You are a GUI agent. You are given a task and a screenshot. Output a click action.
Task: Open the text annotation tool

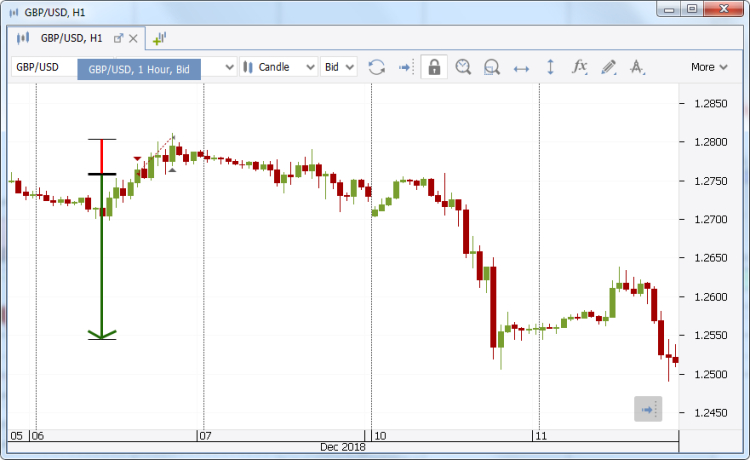(x=638, y=67)
